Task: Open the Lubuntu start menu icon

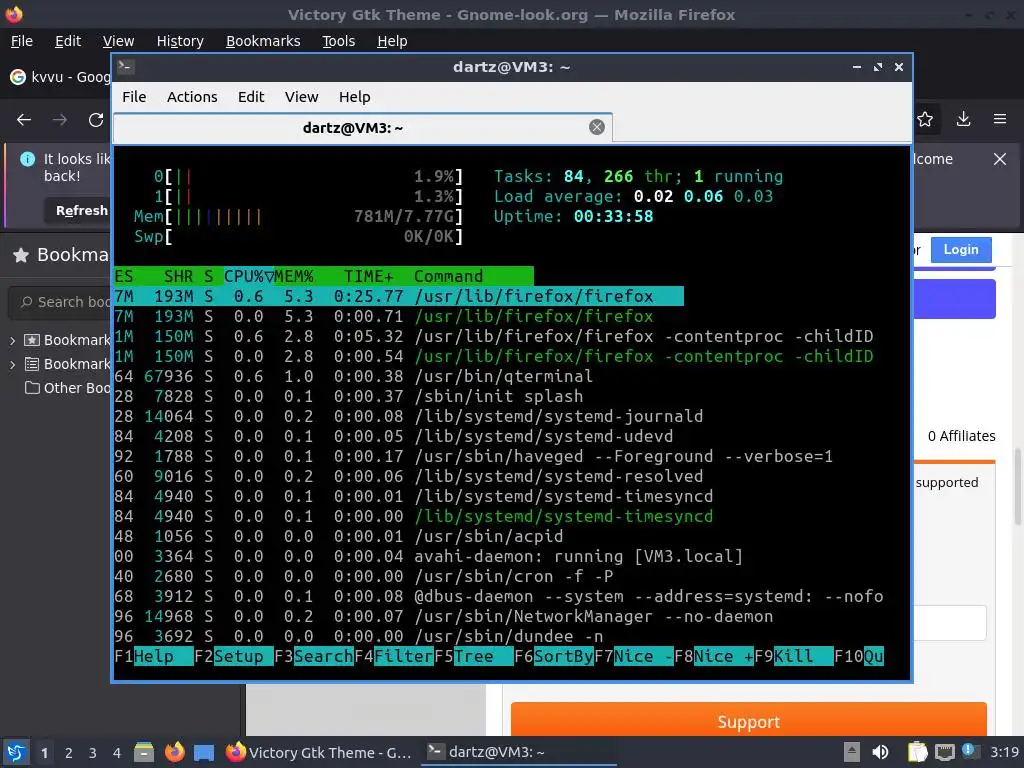Action: 16,752
